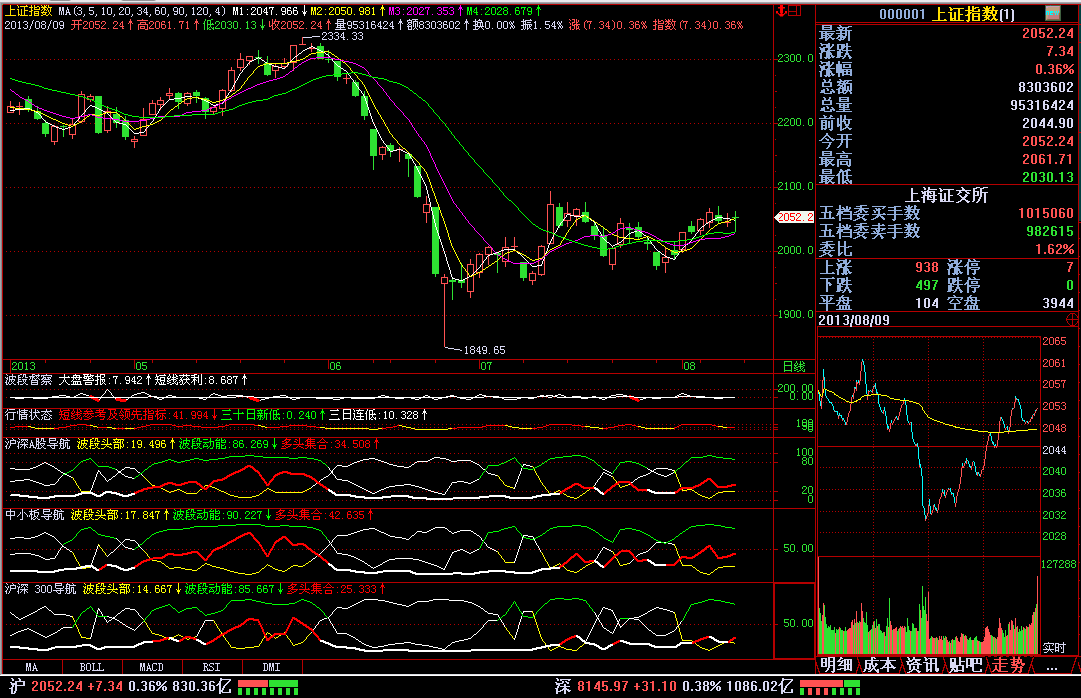Screen dimensions: 1081x698
Task: Click the Shanghai red-green strength bar in status bar
Action: pyautogui.click(x=269, y=687)
